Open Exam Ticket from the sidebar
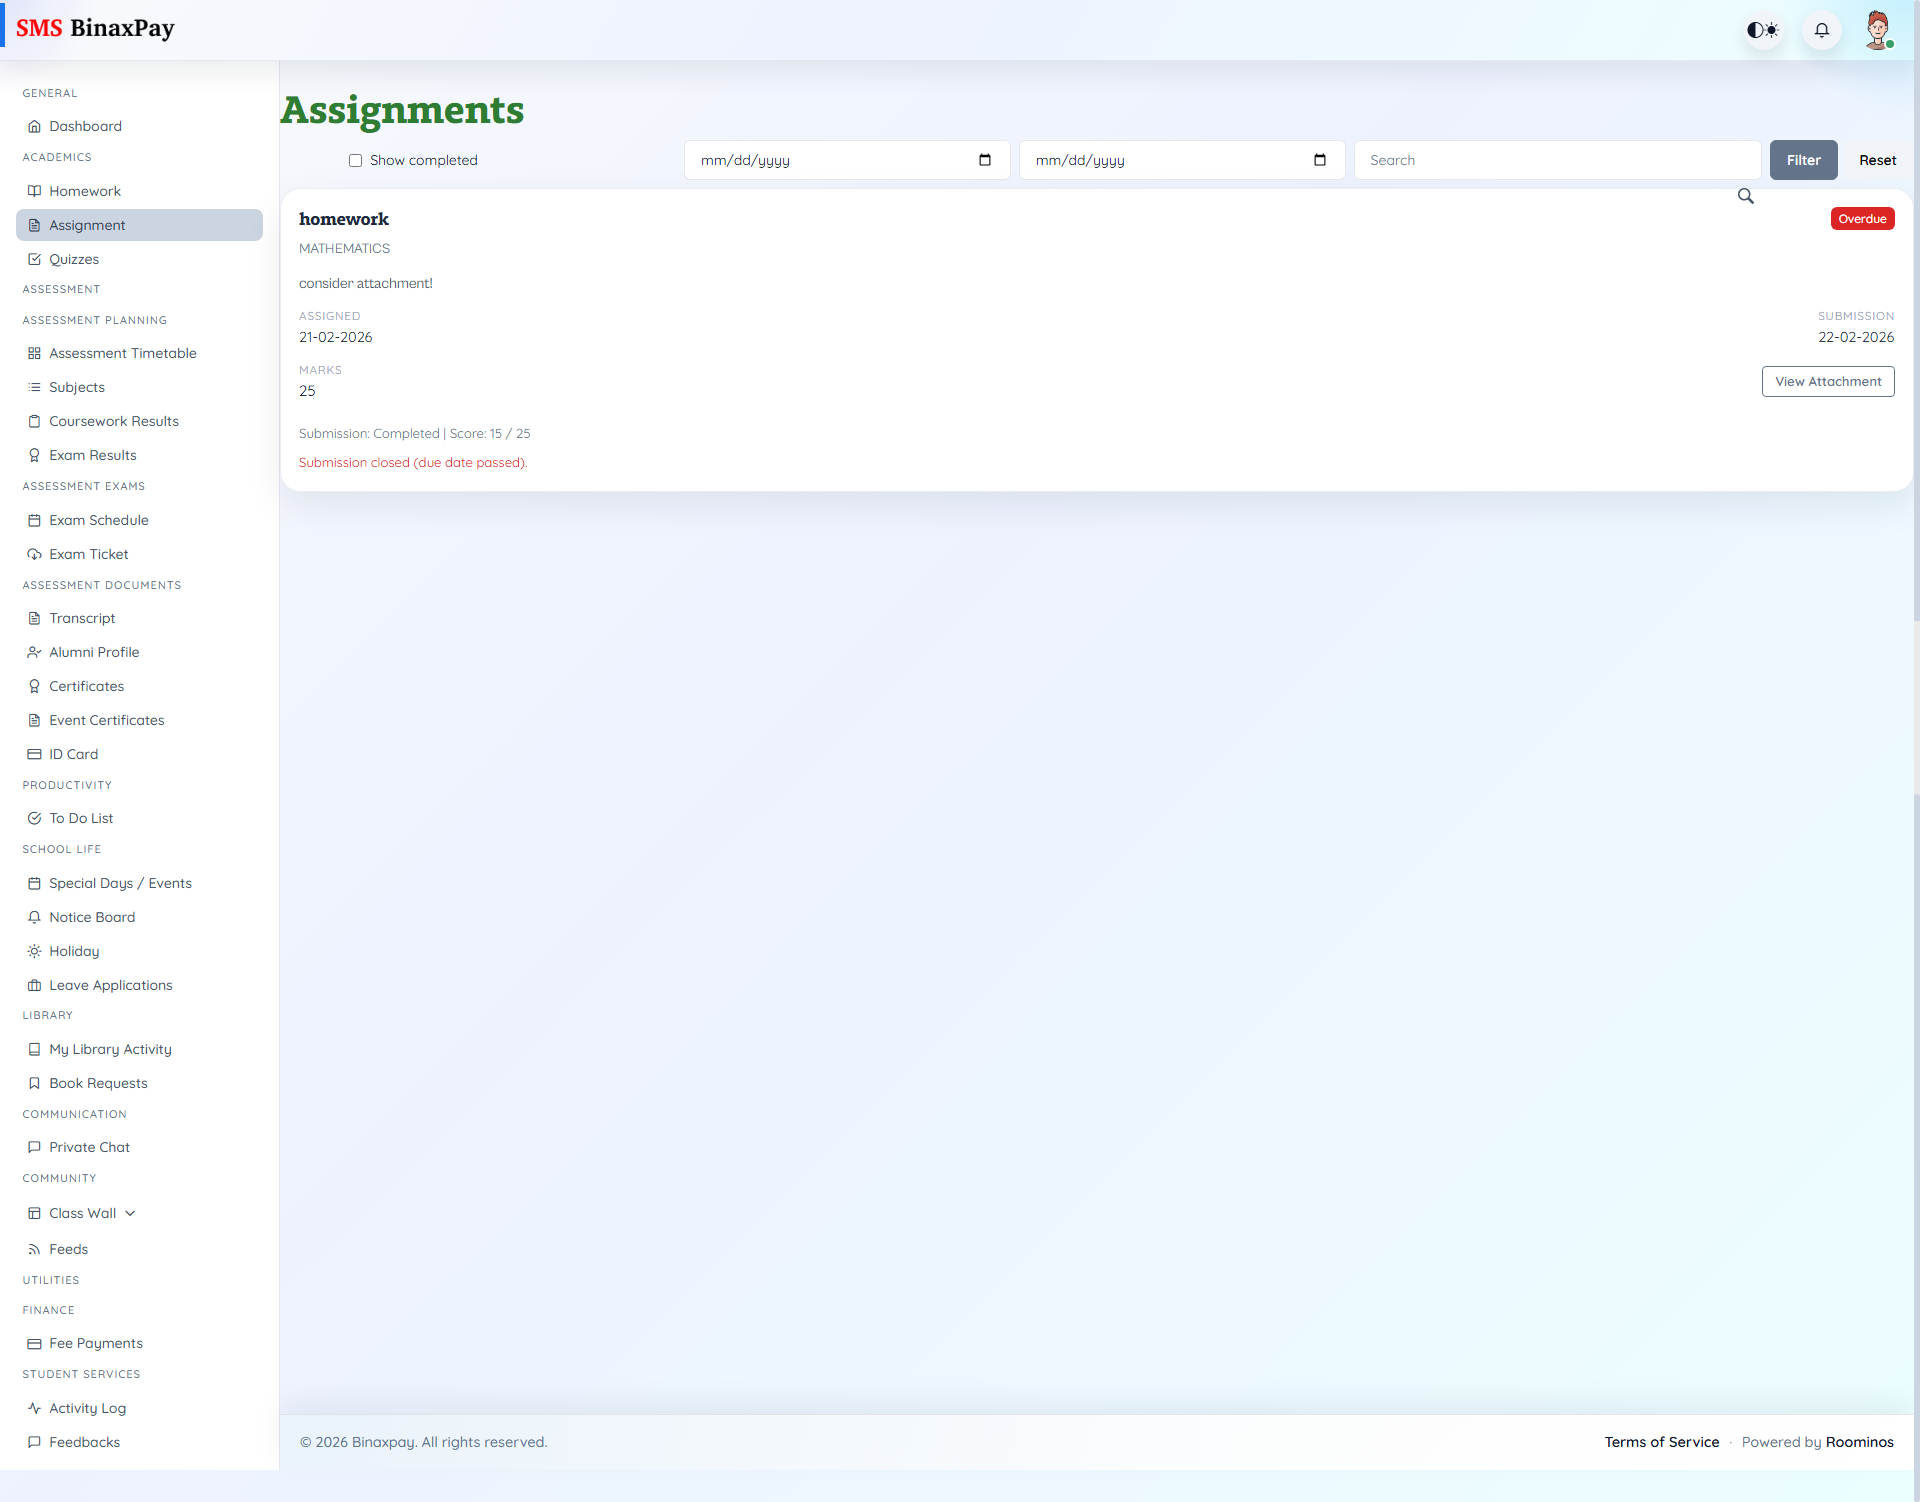The image size is (1920, 1502). [x=88, y=553]
